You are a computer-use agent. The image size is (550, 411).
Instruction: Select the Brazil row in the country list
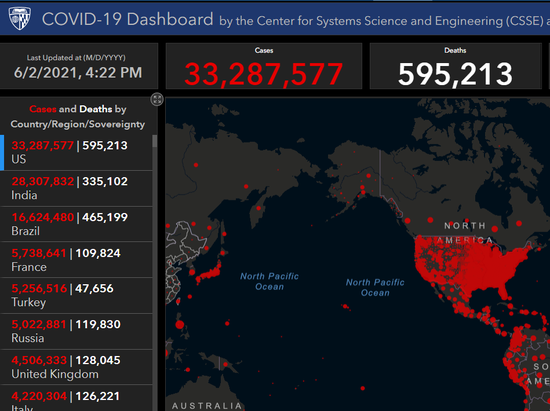click(76, 224)
